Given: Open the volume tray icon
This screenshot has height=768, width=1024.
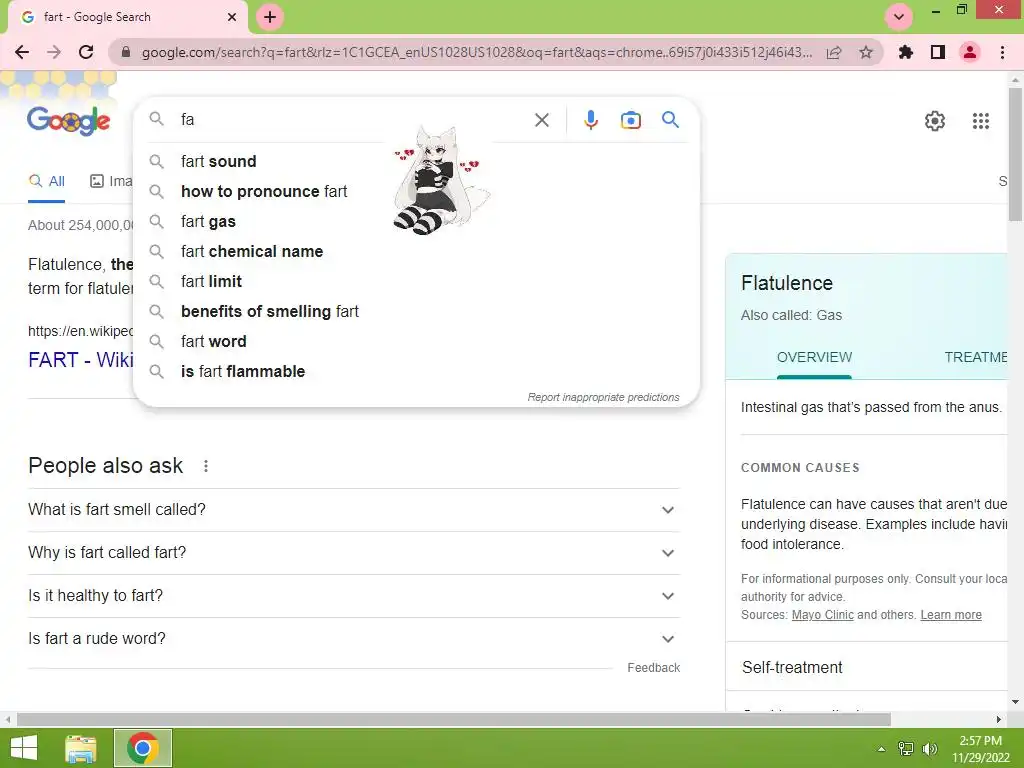Looking at the screenshot, I should [929, 748].
